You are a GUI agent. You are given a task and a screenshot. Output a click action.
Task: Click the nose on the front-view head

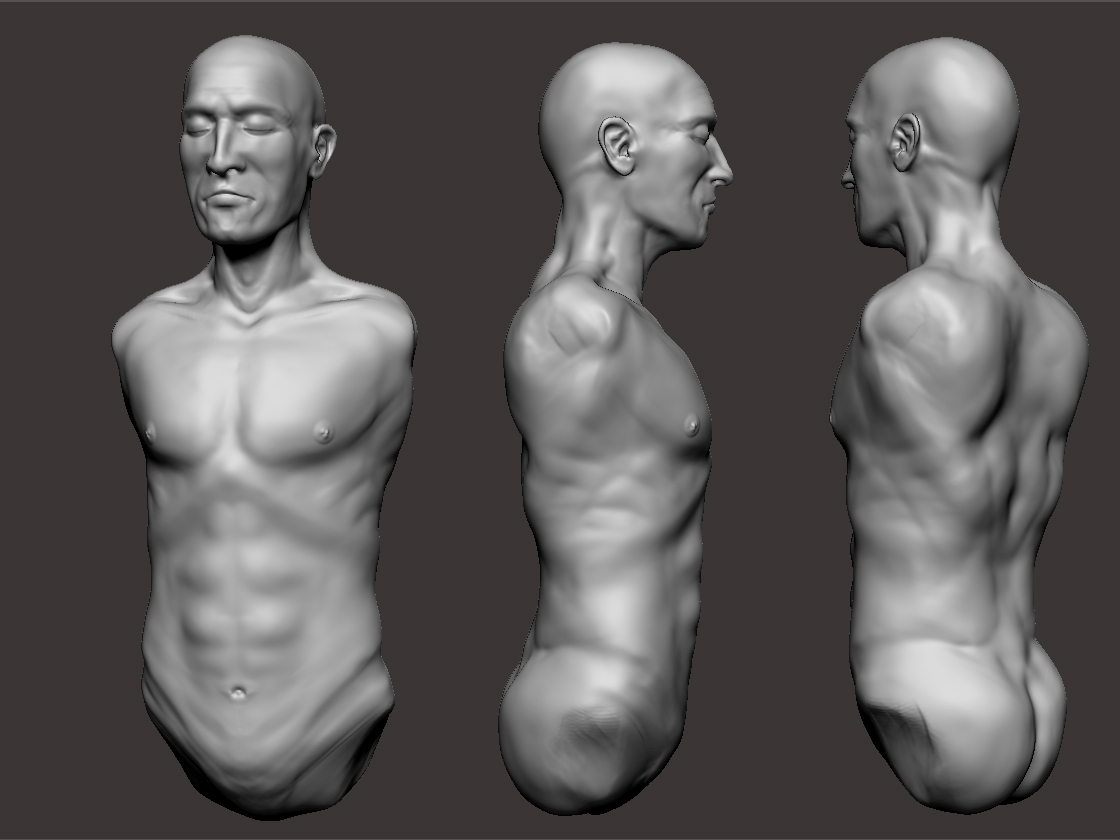tap(224, 154)
